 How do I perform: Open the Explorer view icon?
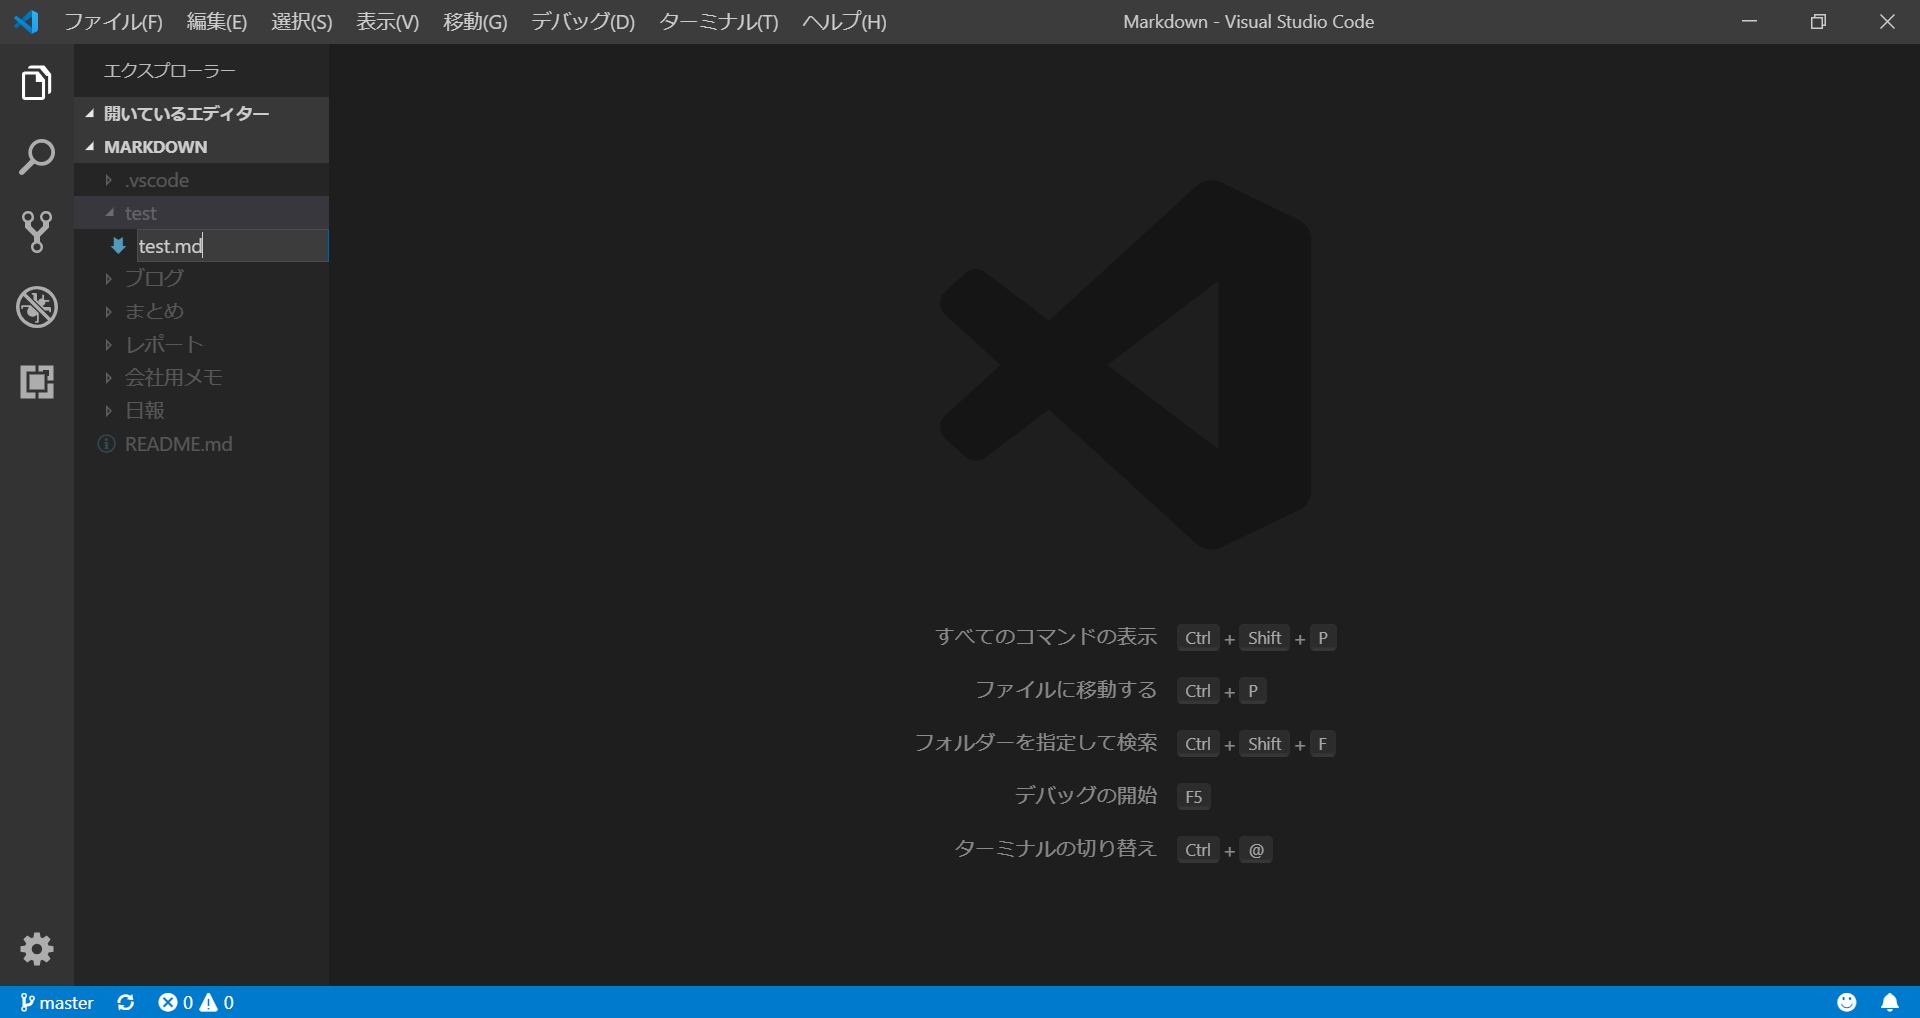pos(37,83)
